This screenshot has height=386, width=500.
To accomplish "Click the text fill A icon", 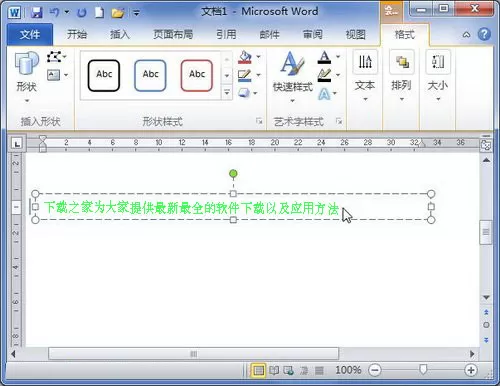I will pos(324,57).
